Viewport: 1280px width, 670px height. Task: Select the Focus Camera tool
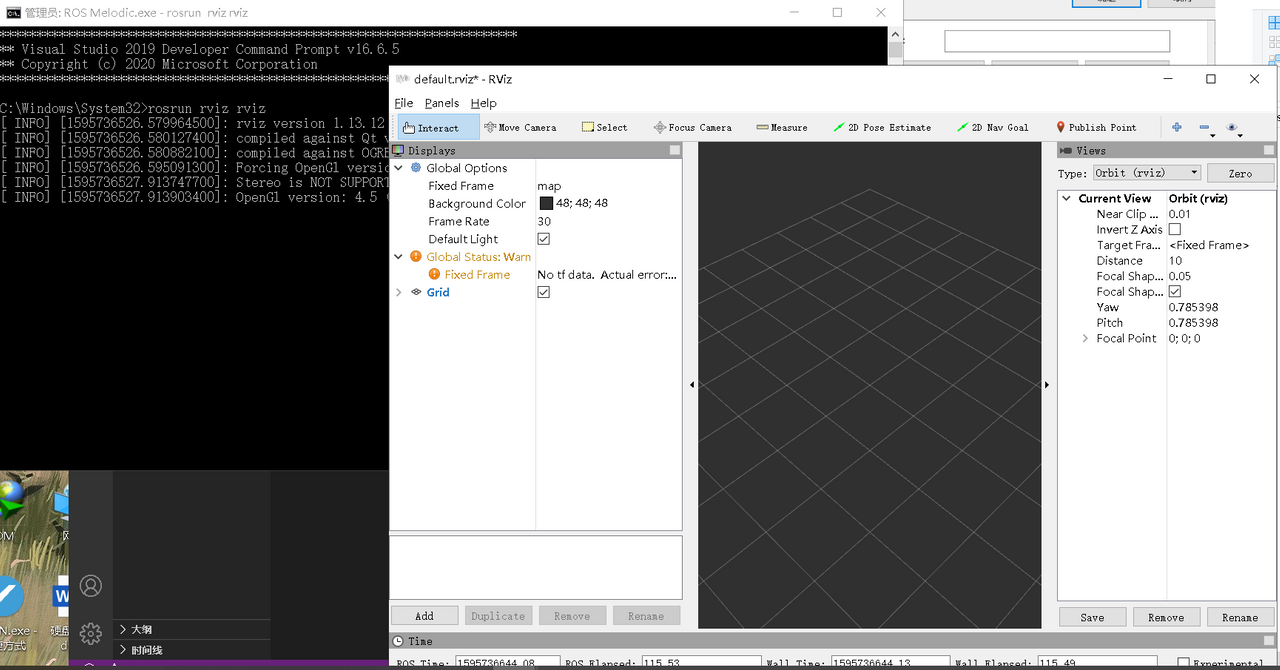point(692,127)
